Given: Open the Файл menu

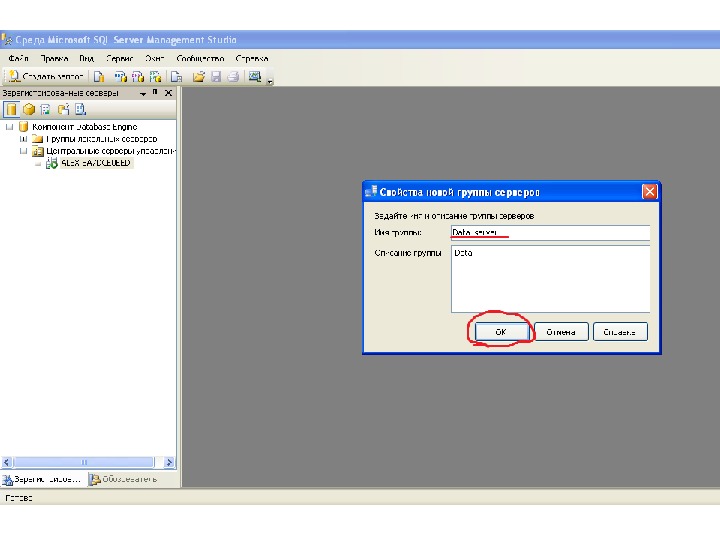Looking at the screenshot, I should (18, 58).
